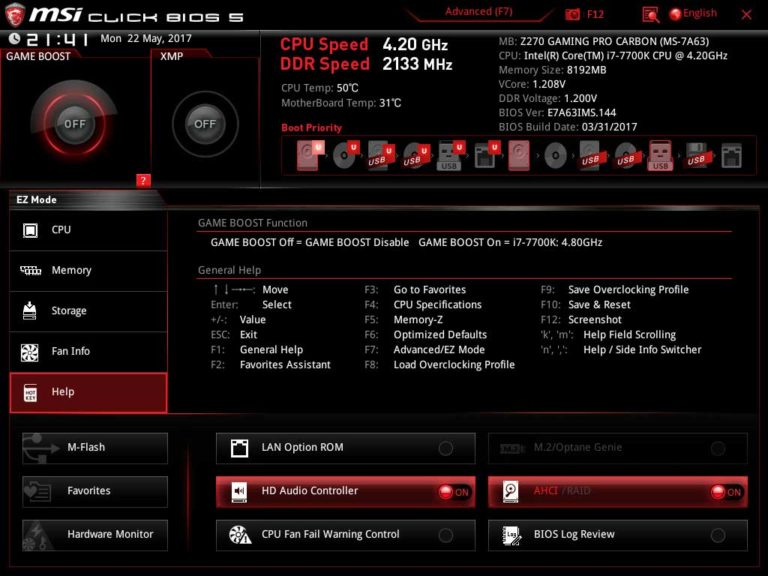Viewport: 768px width, 576px height.
Task: Click the F10: Save & Reset help entry
Action: tap(586, 305)
